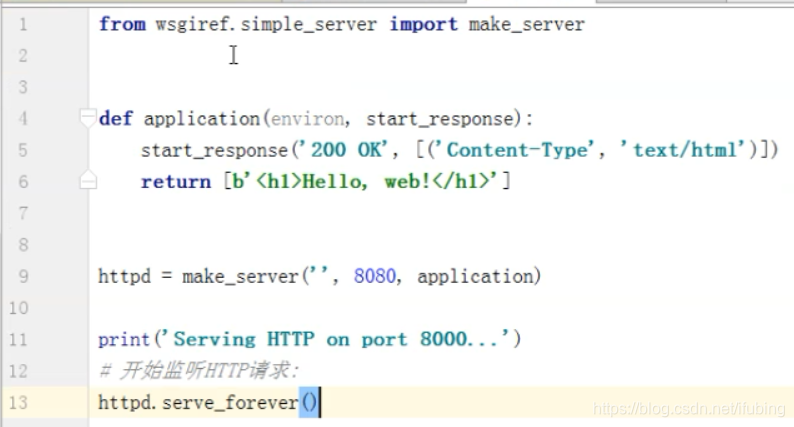Click the 'text/html' string

684,150
